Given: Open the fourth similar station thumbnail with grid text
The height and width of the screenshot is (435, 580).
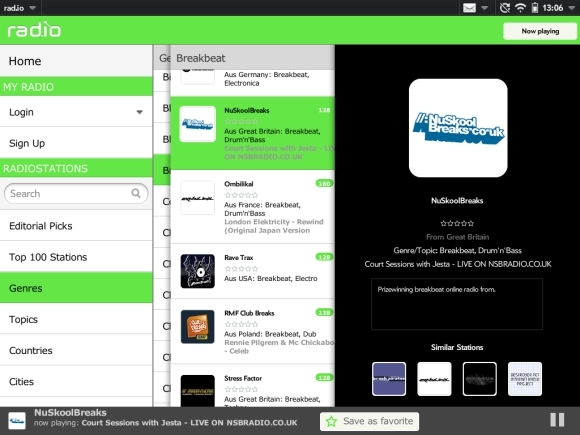Looking at the screenshot, I should tap(525, 379).
